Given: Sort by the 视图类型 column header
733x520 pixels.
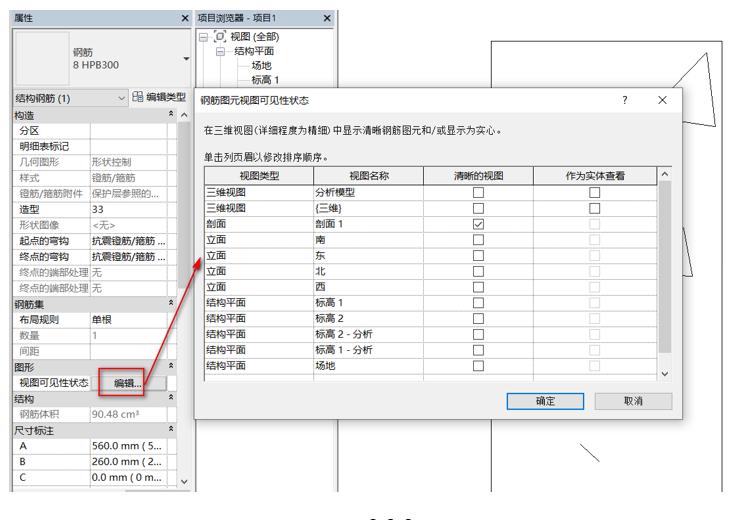Looking at the screenshot, I should pos(257,176).
